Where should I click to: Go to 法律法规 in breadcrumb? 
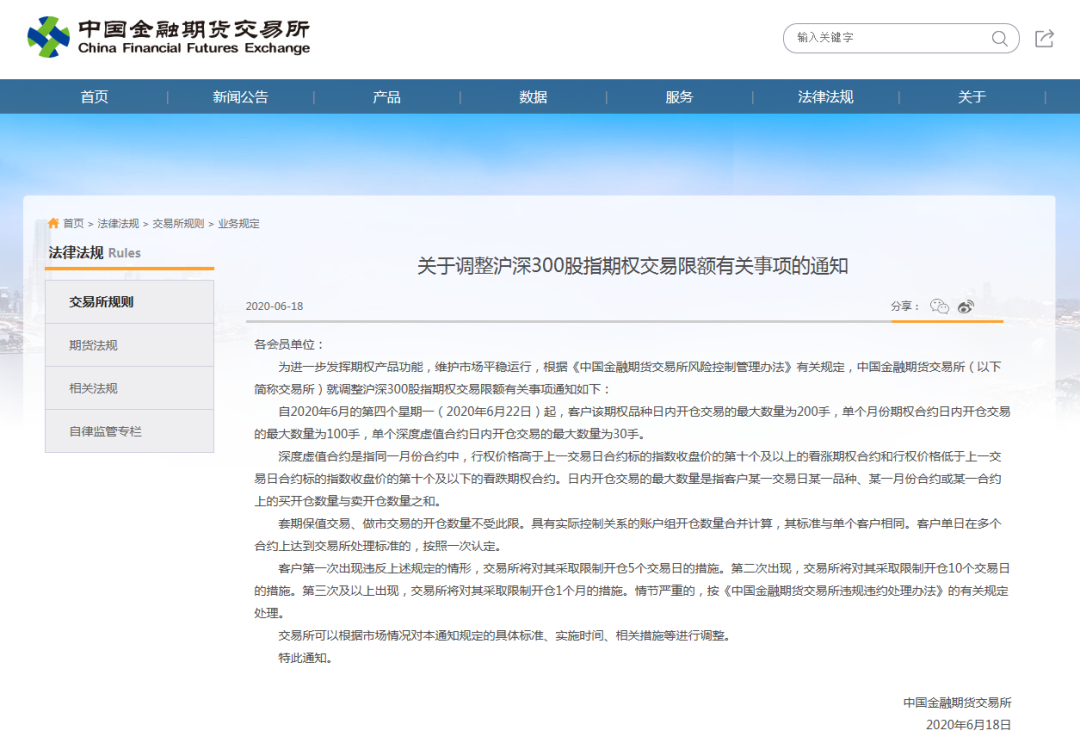pyautogui.click(x=118, y=224)
